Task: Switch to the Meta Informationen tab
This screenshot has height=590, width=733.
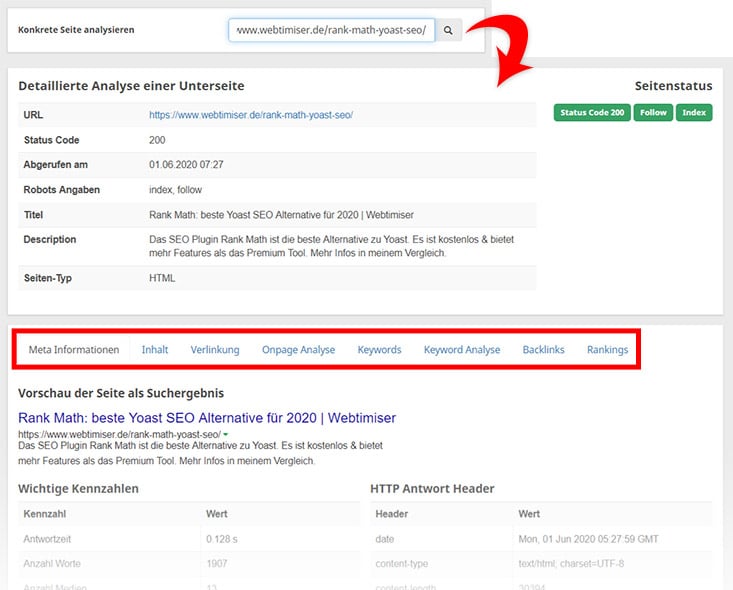Action: click(x=74, y=350)
